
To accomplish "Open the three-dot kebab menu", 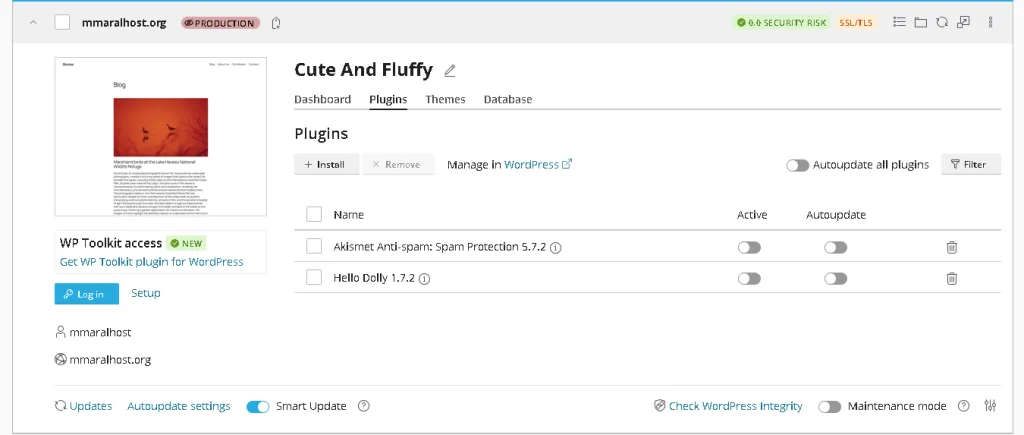I will tap(991, 22).
